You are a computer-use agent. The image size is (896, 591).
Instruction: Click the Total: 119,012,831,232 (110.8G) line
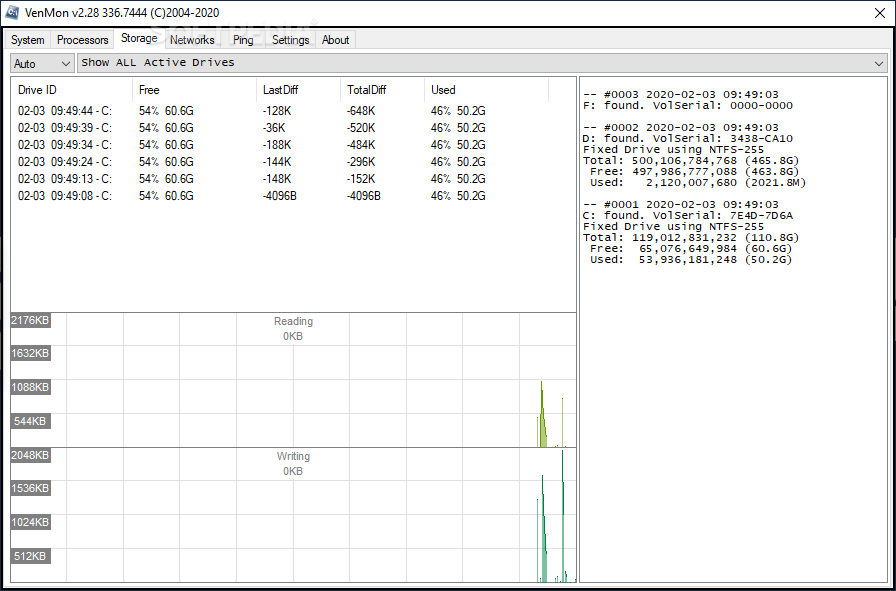pos(691,238)
